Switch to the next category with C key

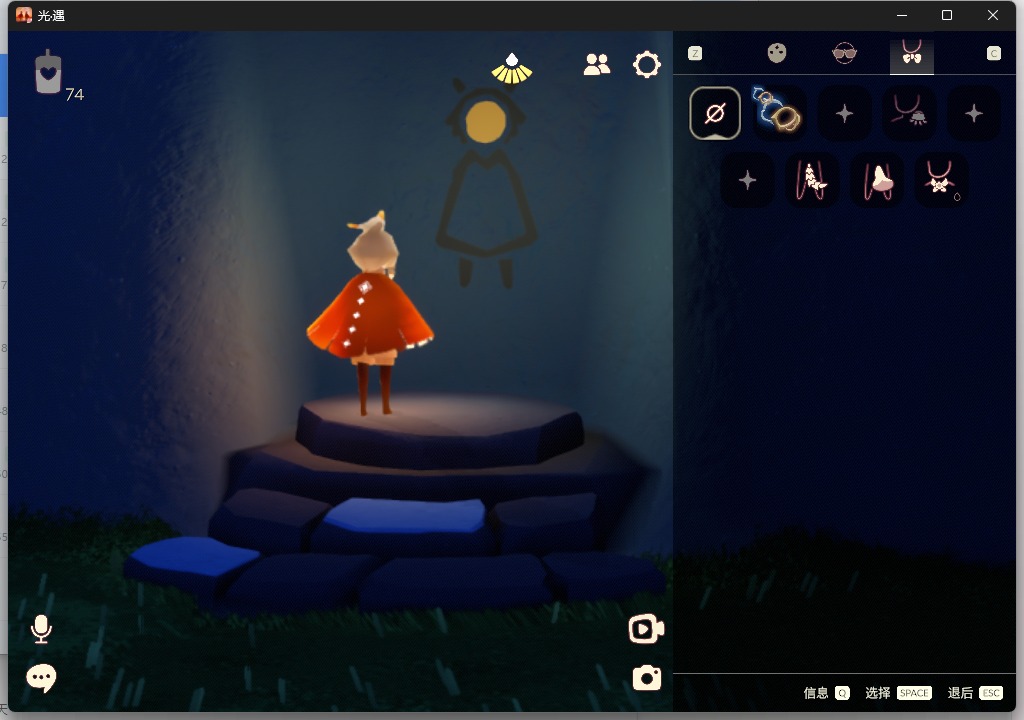coord(993,54)
